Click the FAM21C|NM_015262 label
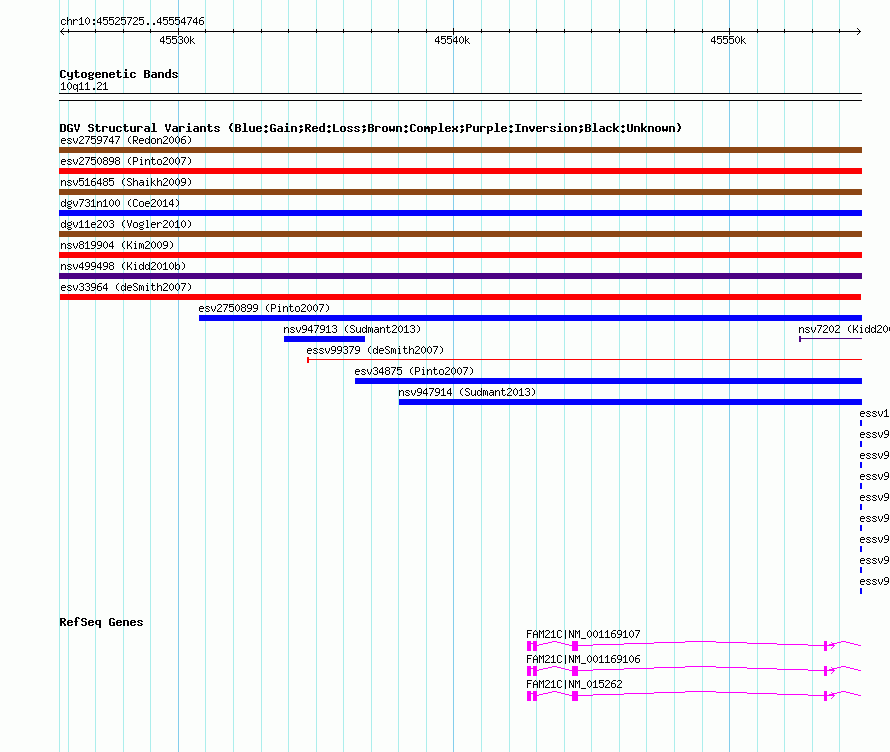Image resolution: width=890 pixels, height=752 pixels. point(574,684)
